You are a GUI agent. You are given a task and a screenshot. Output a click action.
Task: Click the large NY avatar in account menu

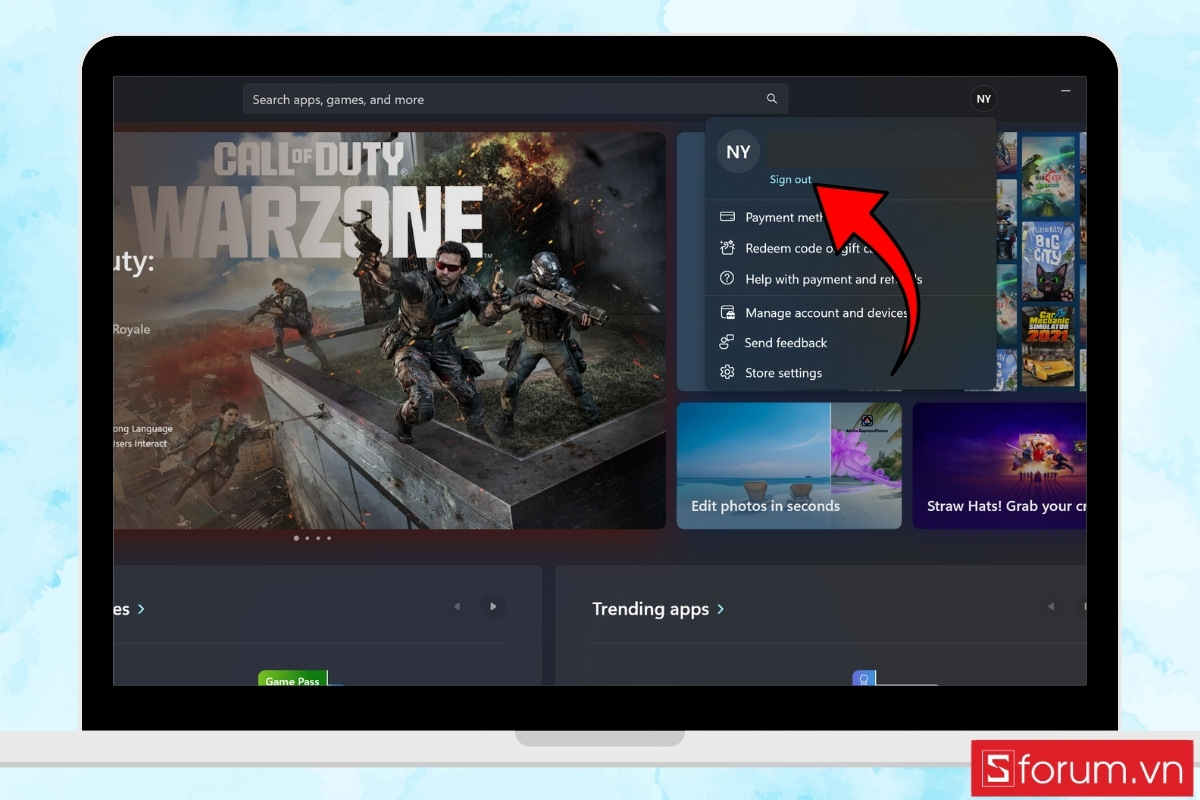pyautogui.click(x=738, y=152)
